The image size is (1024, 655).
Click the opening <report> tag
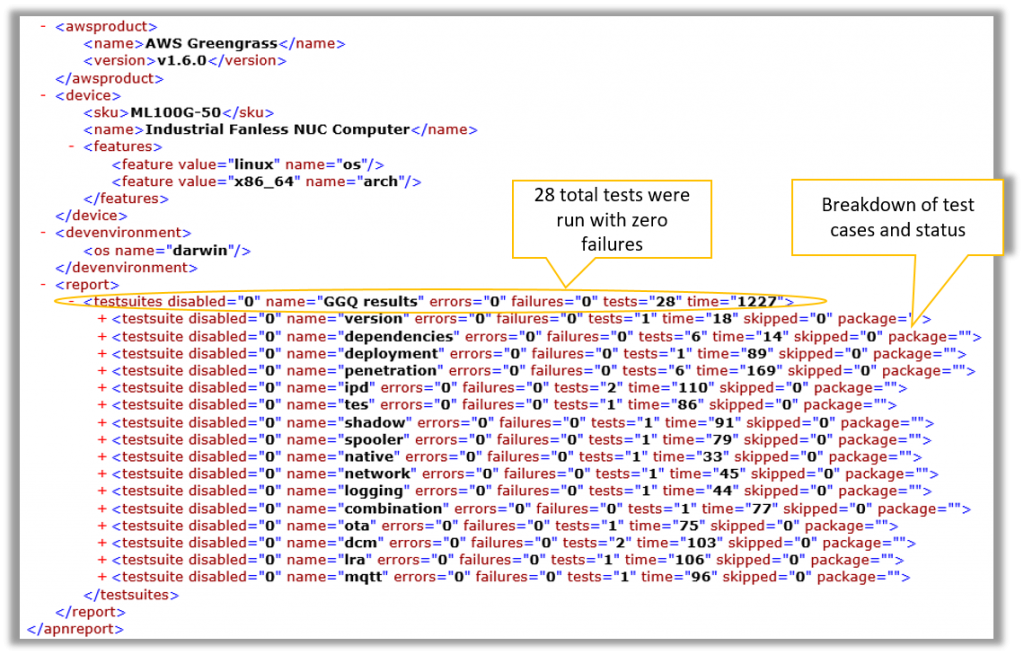(88, 285)
